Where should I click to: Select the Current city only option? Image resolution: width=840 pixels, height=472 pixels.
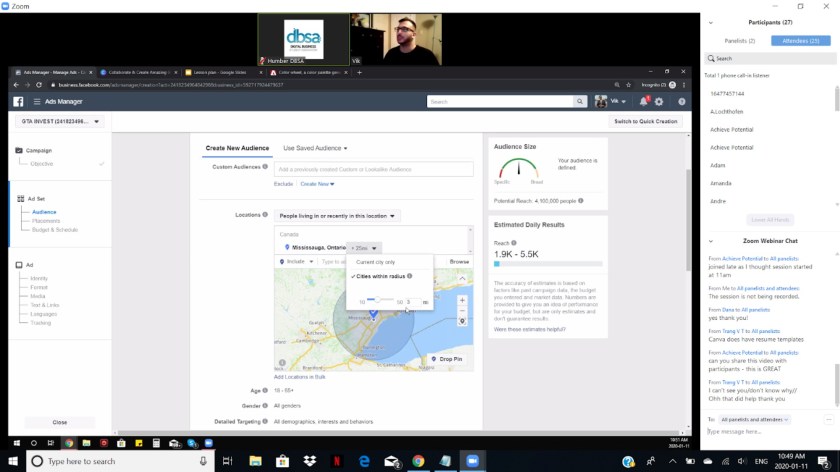click(375, 262)
